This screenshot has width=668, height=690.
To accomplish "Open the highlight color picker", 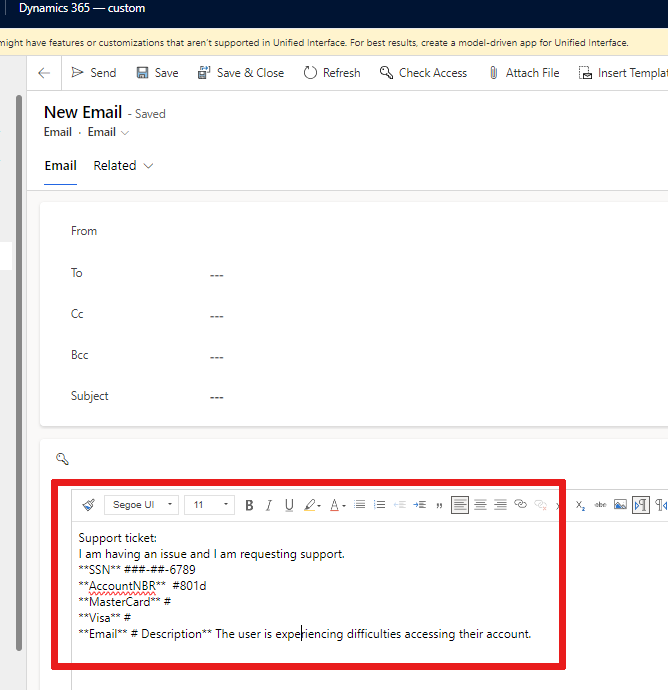I will click(x=312, y=505).
